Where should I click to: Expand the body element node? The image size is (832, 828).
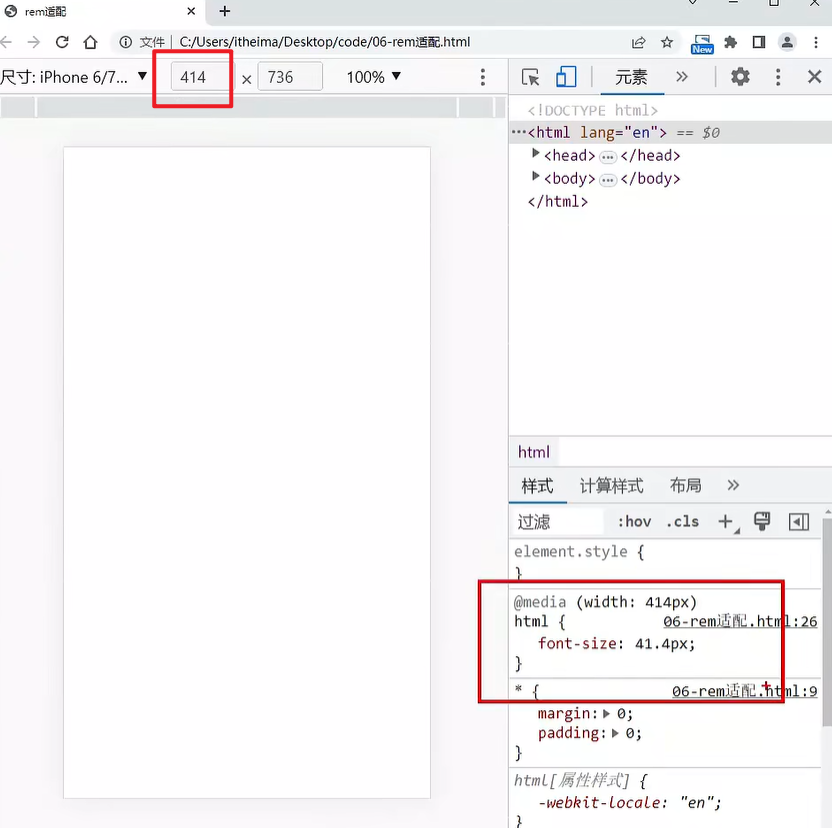(536, 177)
